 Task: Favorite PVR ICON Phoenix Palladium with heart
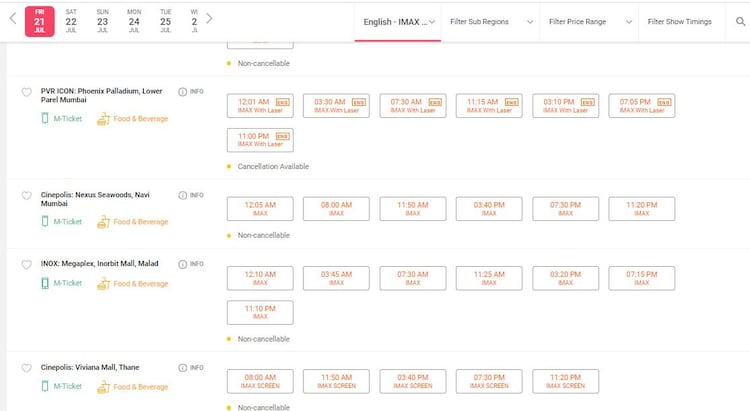click(27, 92)
